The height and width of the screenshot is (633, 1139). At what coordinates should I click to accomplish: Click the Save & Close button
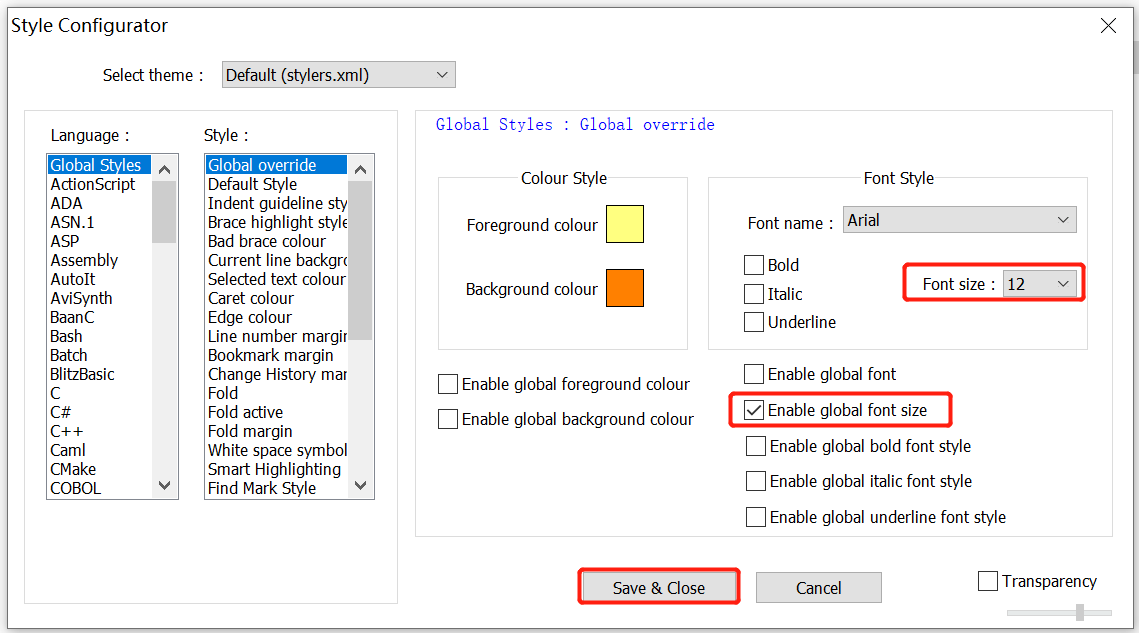658,587
